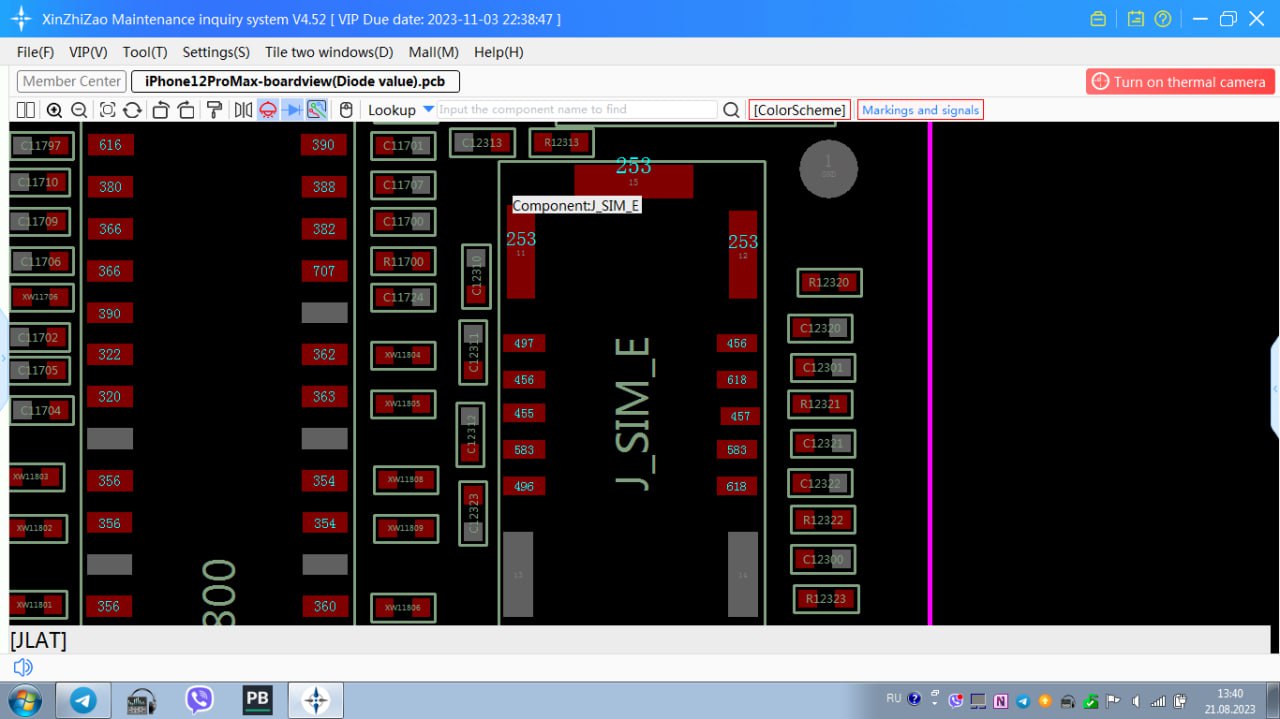
Task: Click the component name search field
Action: tap(577, 110)
